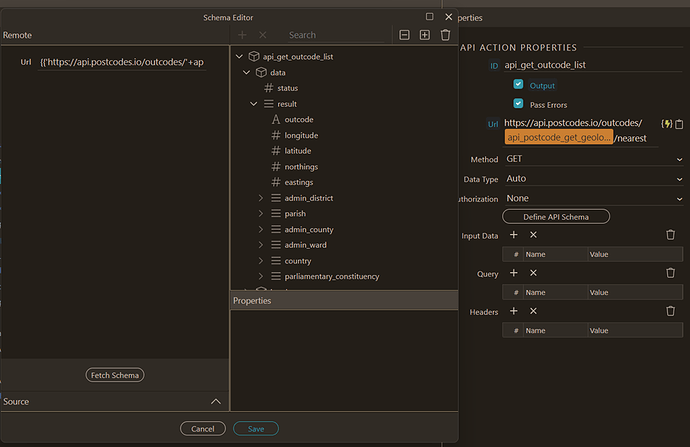The height and width of the screenshot is (447, 690).
Task: Select the latitude tree row
Action: (343, 150)
